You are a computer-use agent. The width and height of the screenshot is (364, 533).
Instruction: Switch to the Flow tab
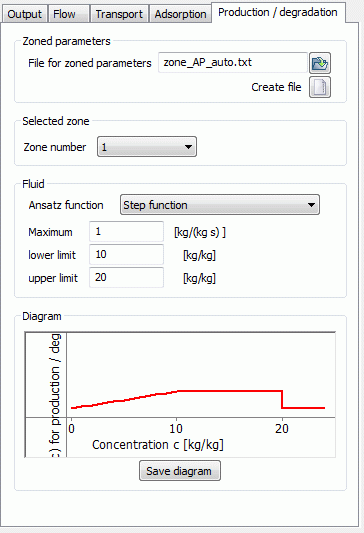click(64, 14)
